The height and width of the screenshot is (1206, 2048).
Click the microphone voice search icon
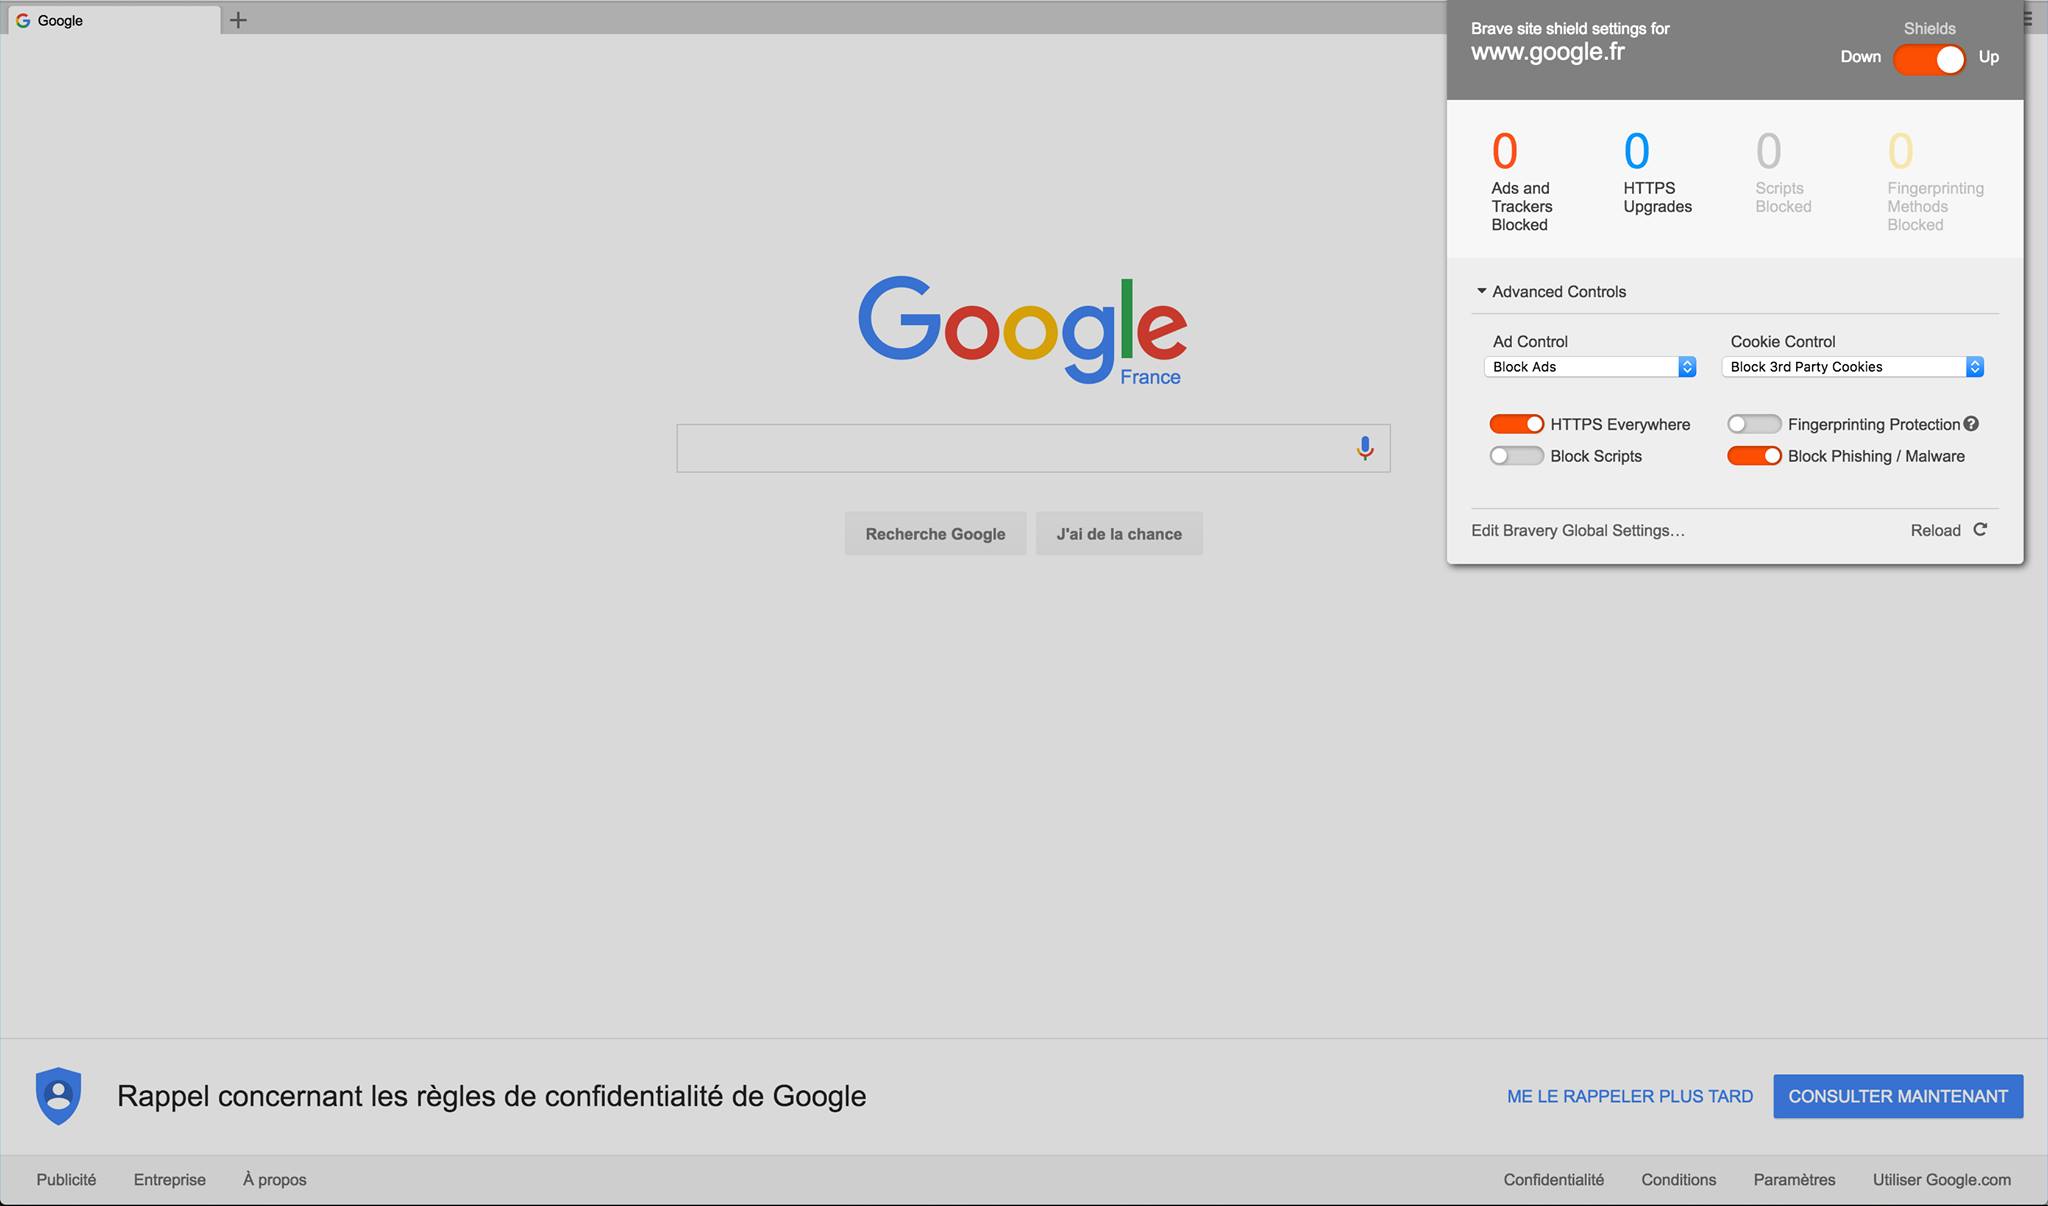pyautogui.click(x=1364, y=448)
